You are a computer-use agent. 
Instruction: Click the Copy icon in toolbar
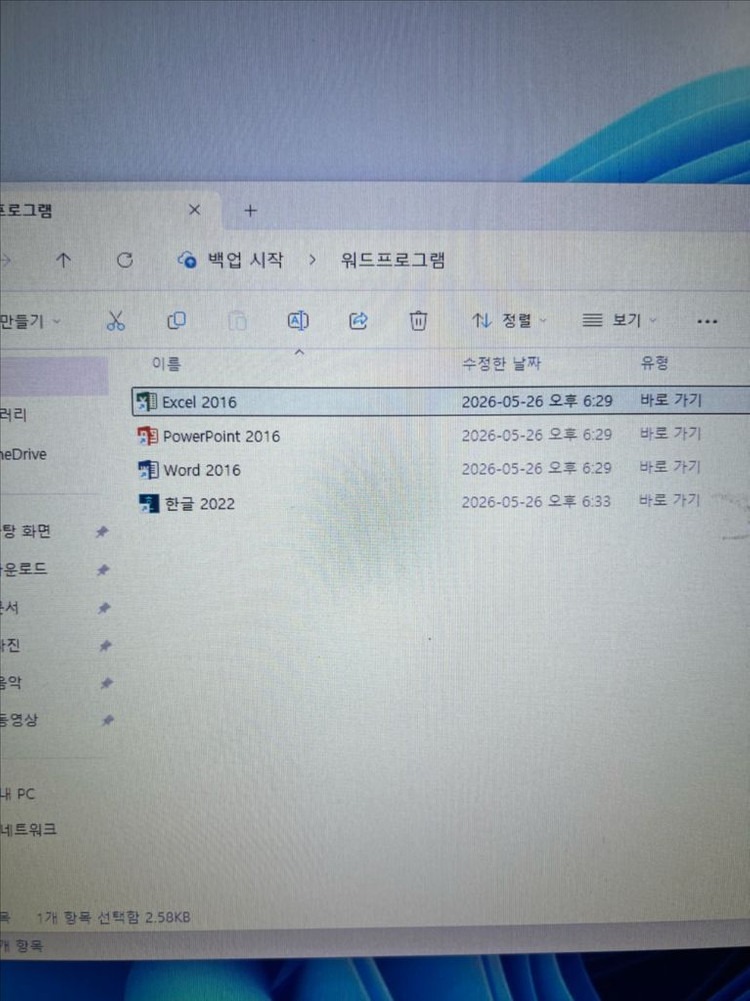coord(176,320)
